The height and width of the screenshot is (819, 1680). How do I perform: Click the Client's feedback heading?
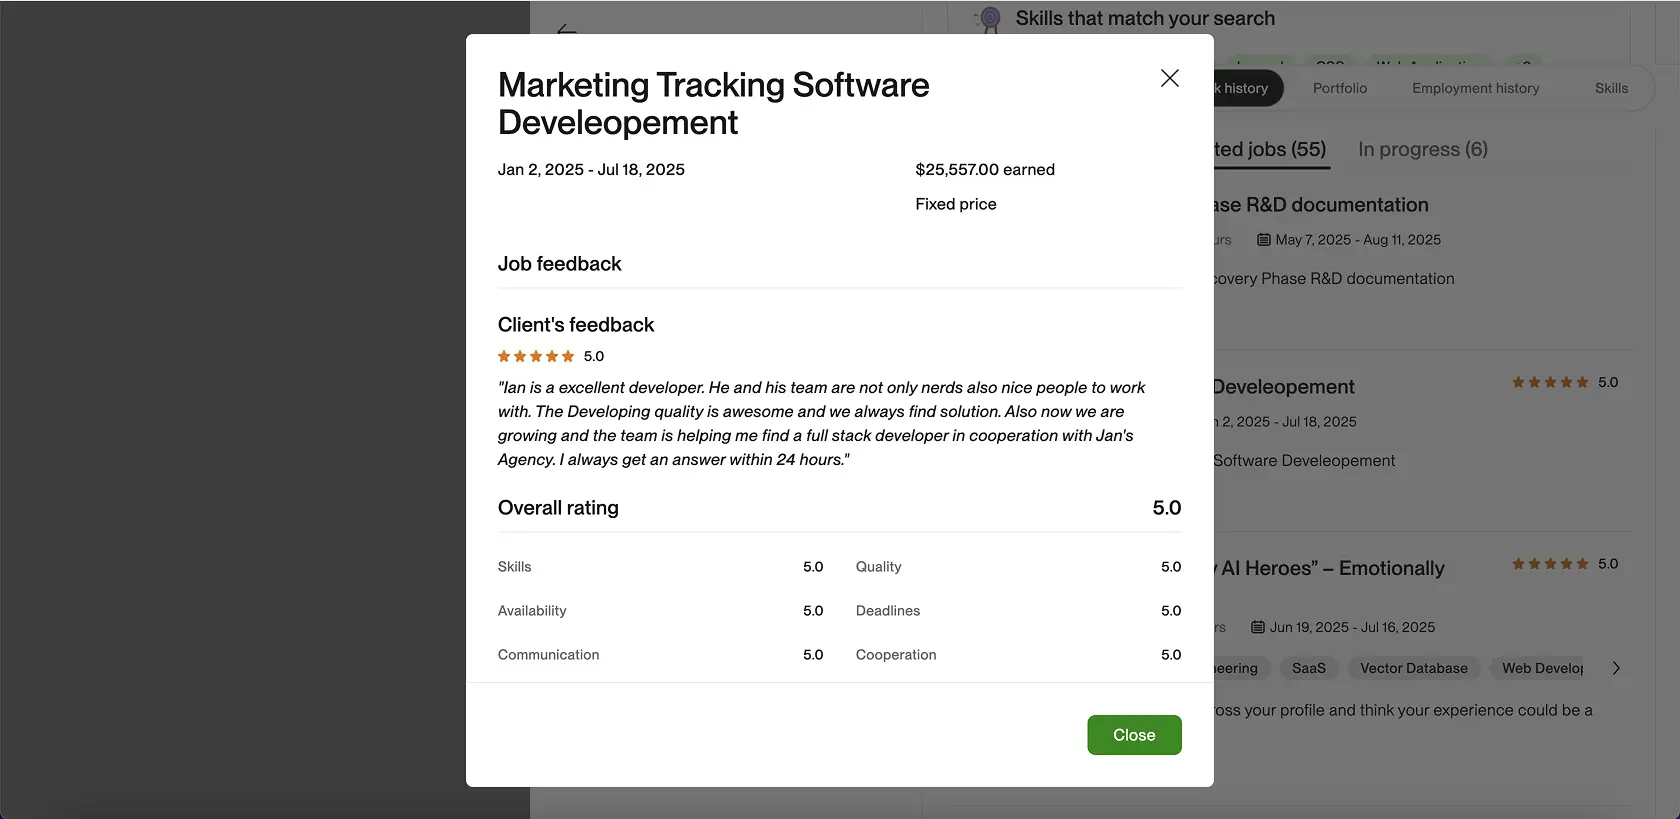pos(576,325)
